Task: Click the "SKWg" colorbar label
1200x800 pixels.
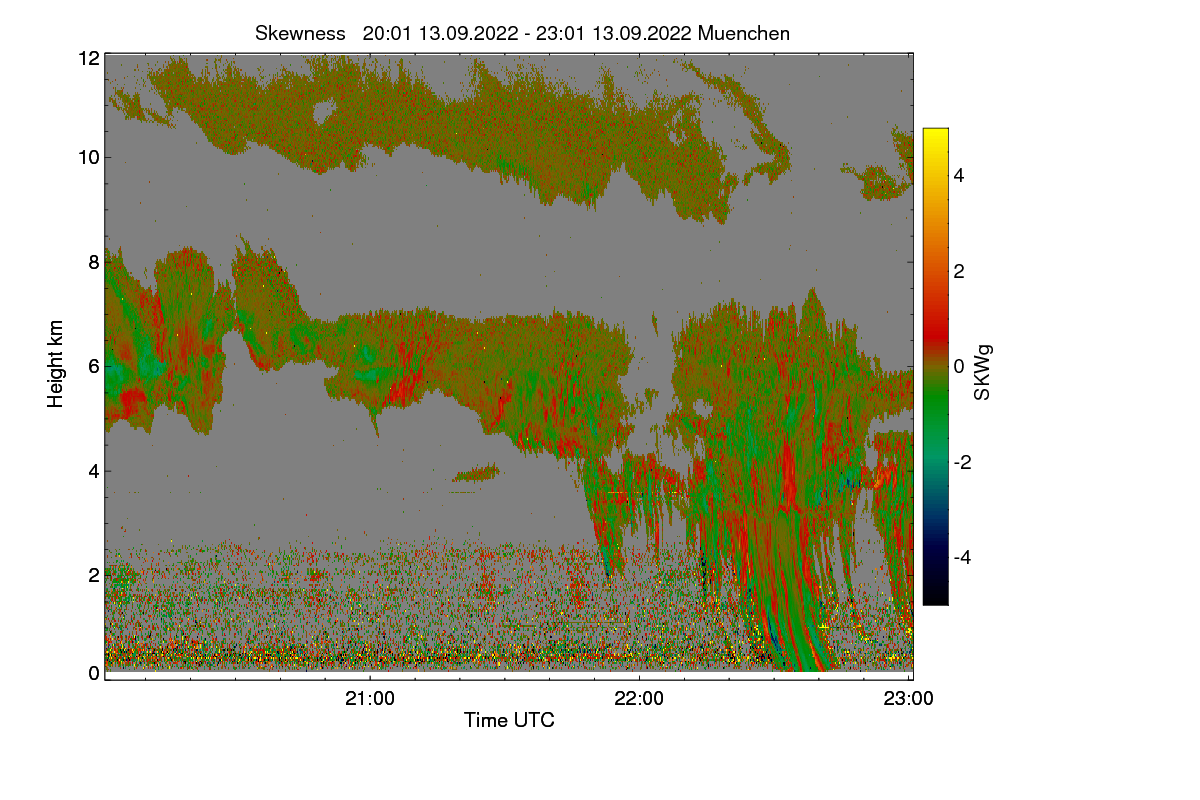Action: [983, 373]
